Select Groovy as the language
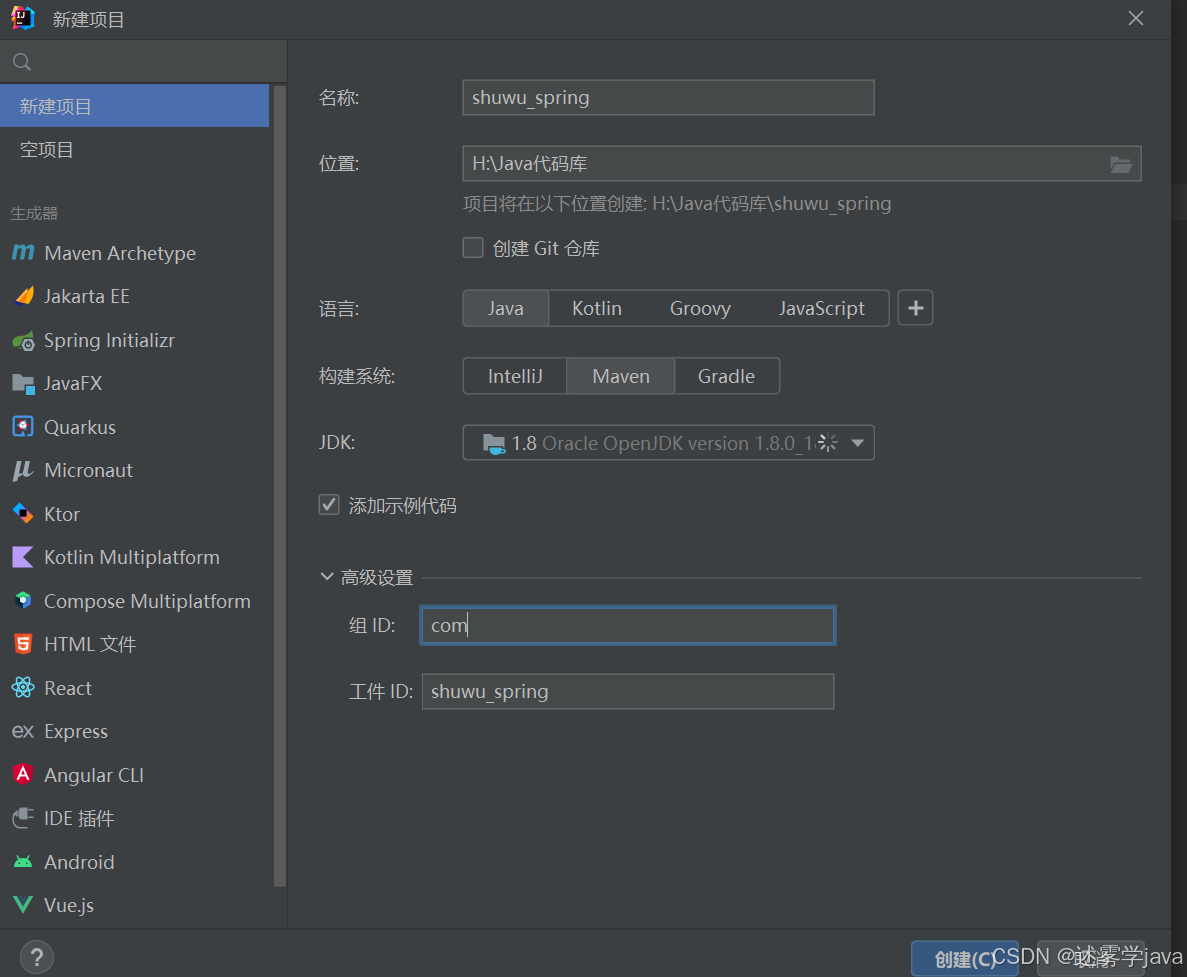 (x=700, y=308)
